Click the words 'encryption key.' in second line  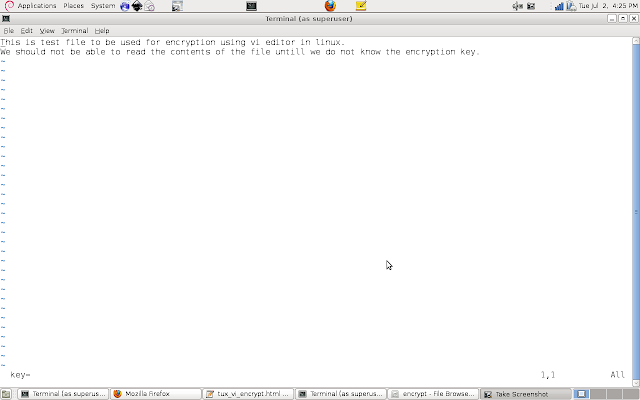pyautogui.click(x=442, y=52)
